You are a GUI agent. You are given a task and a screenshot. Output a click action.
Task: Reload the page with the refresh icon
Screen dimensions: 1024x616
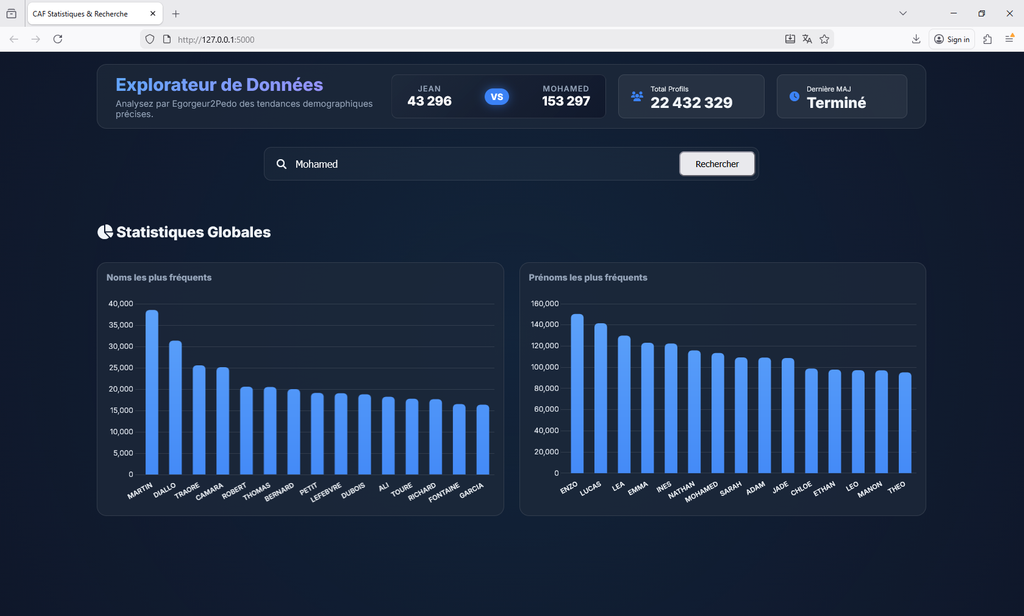[x=58, y=39]
